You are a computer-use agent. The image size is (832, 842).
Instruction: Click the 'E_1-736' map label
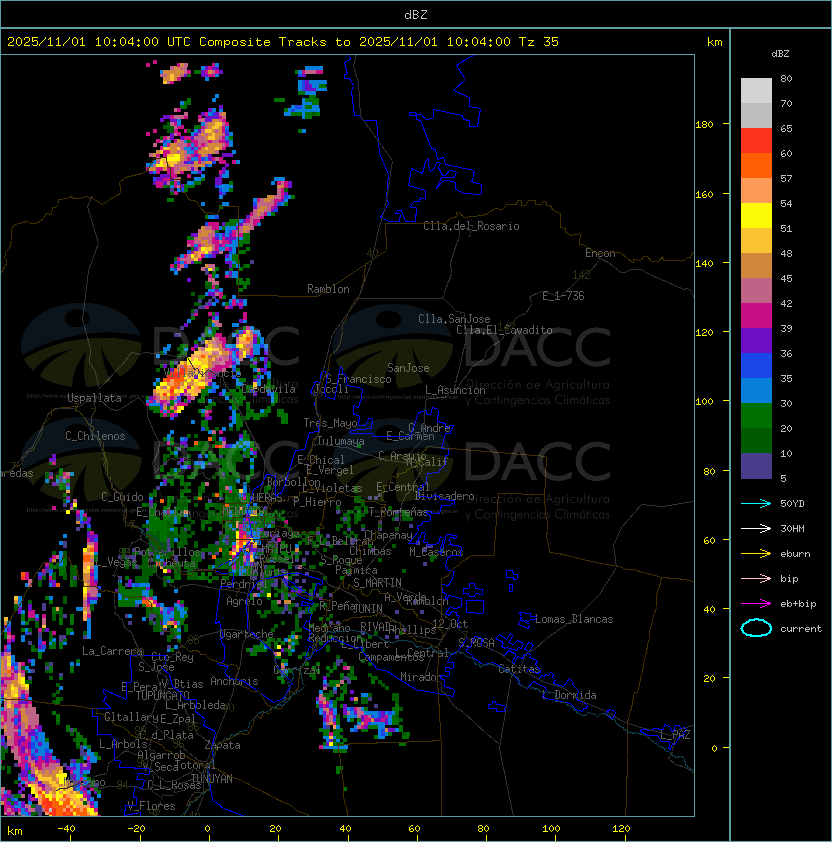click(563, 296)
